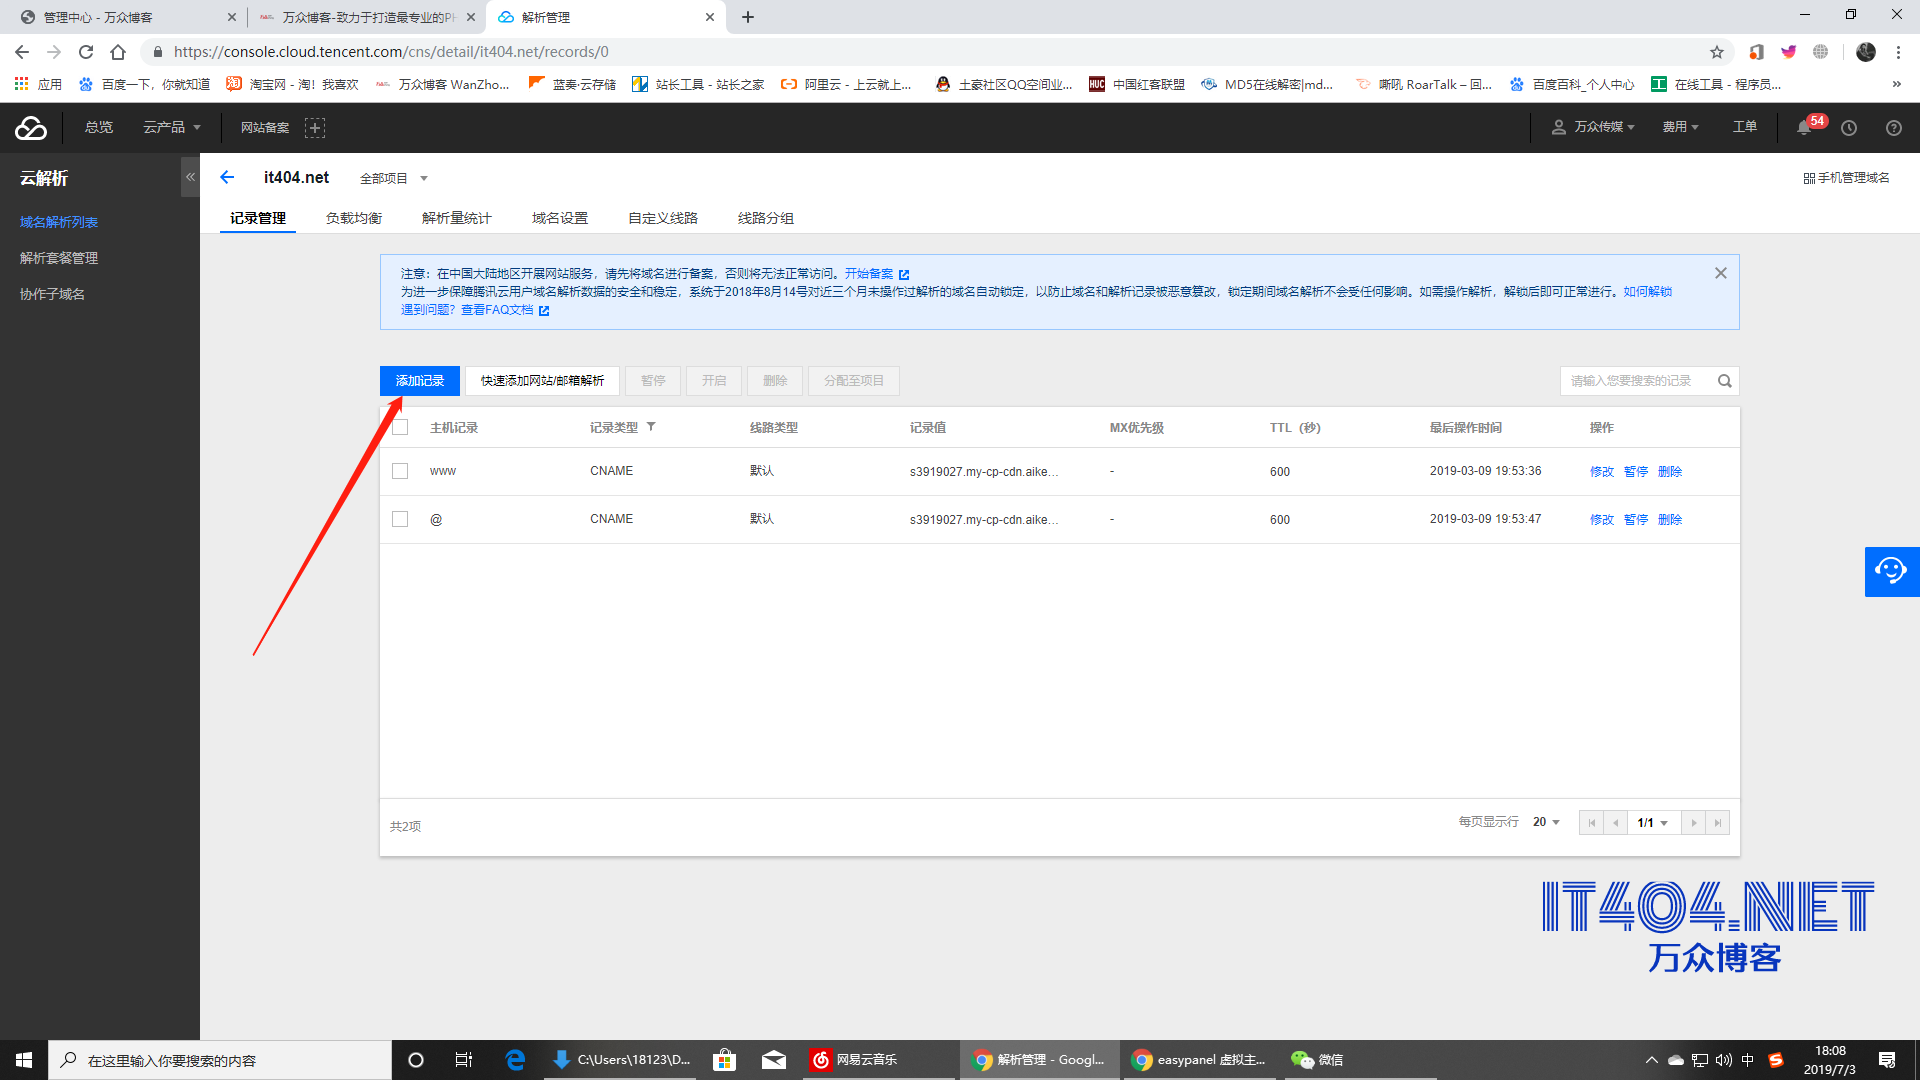This screenshot has width=1920, height=1080.
Task: Switch to the 域名设置 tab
Action: coord(560,218)
